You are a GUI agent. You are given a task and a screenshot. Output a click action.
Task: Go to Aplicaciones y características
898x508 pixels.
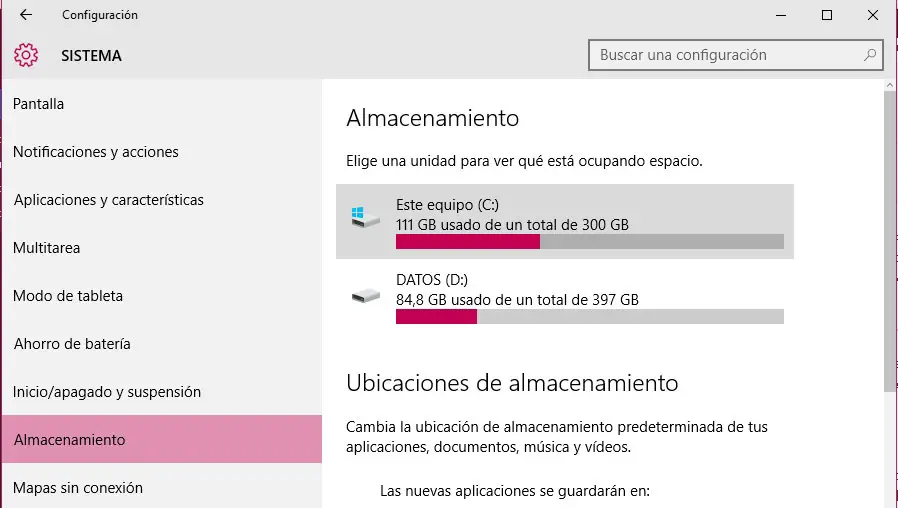coord(109,200)
